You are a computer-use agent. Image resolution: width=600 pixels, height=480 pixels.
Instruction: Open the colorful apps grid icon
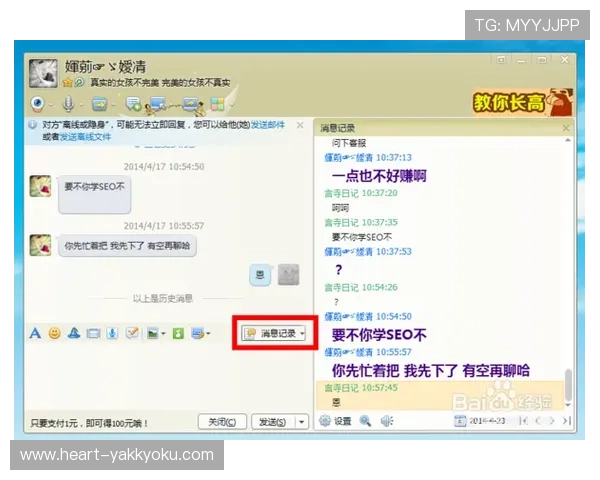[x=217, y=104]
